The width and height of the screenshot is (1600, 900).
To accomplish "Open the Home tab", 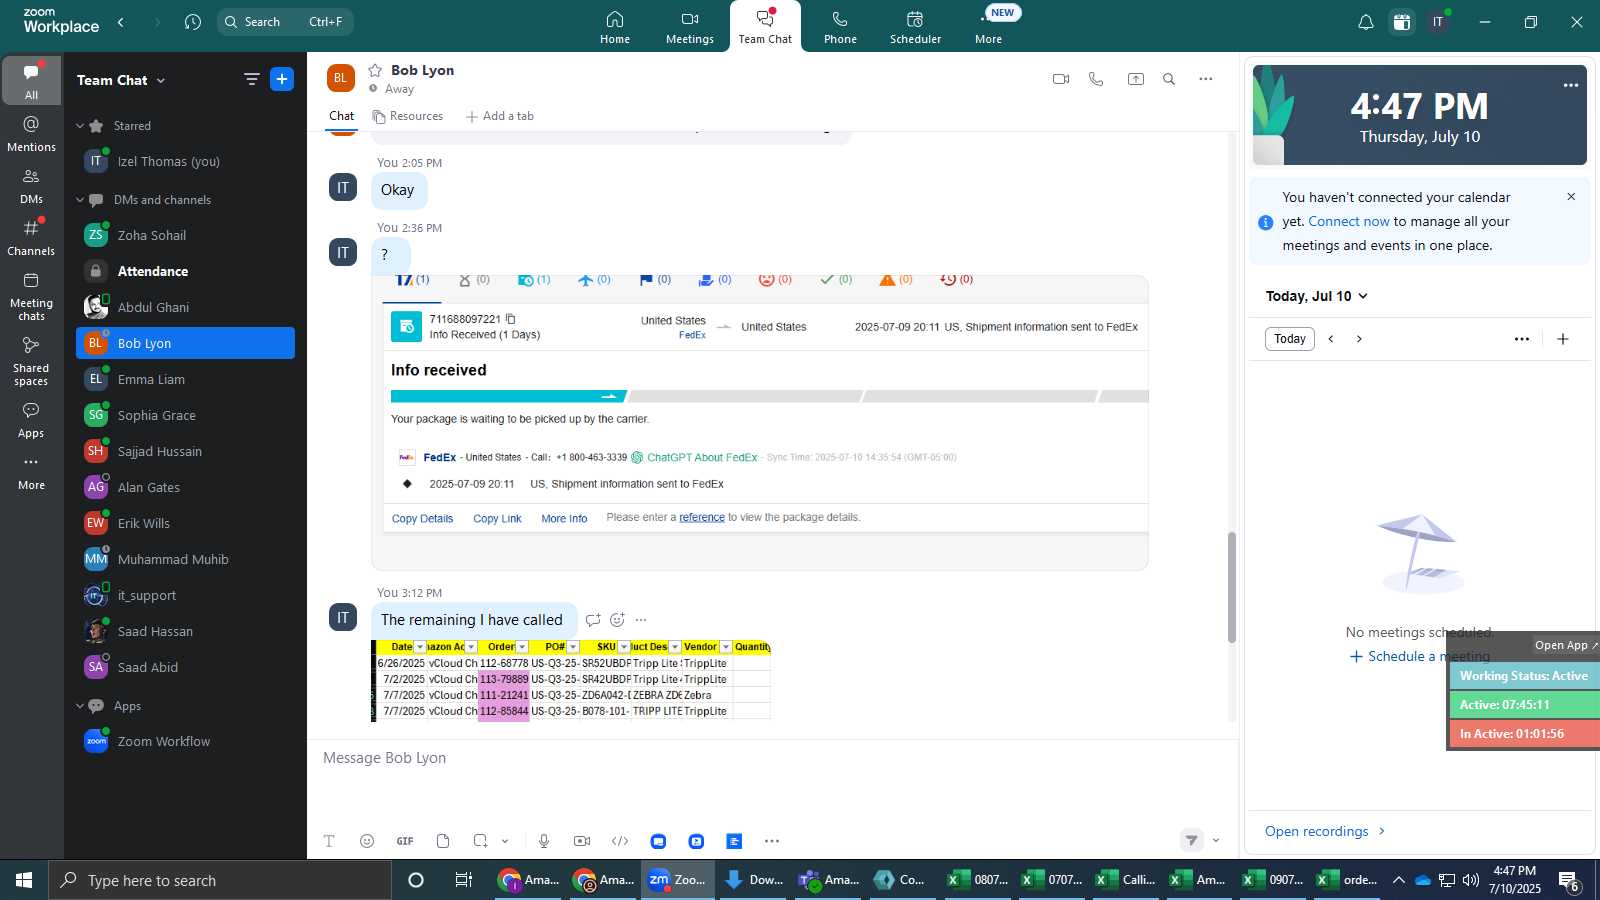I will tap(615, 27).
